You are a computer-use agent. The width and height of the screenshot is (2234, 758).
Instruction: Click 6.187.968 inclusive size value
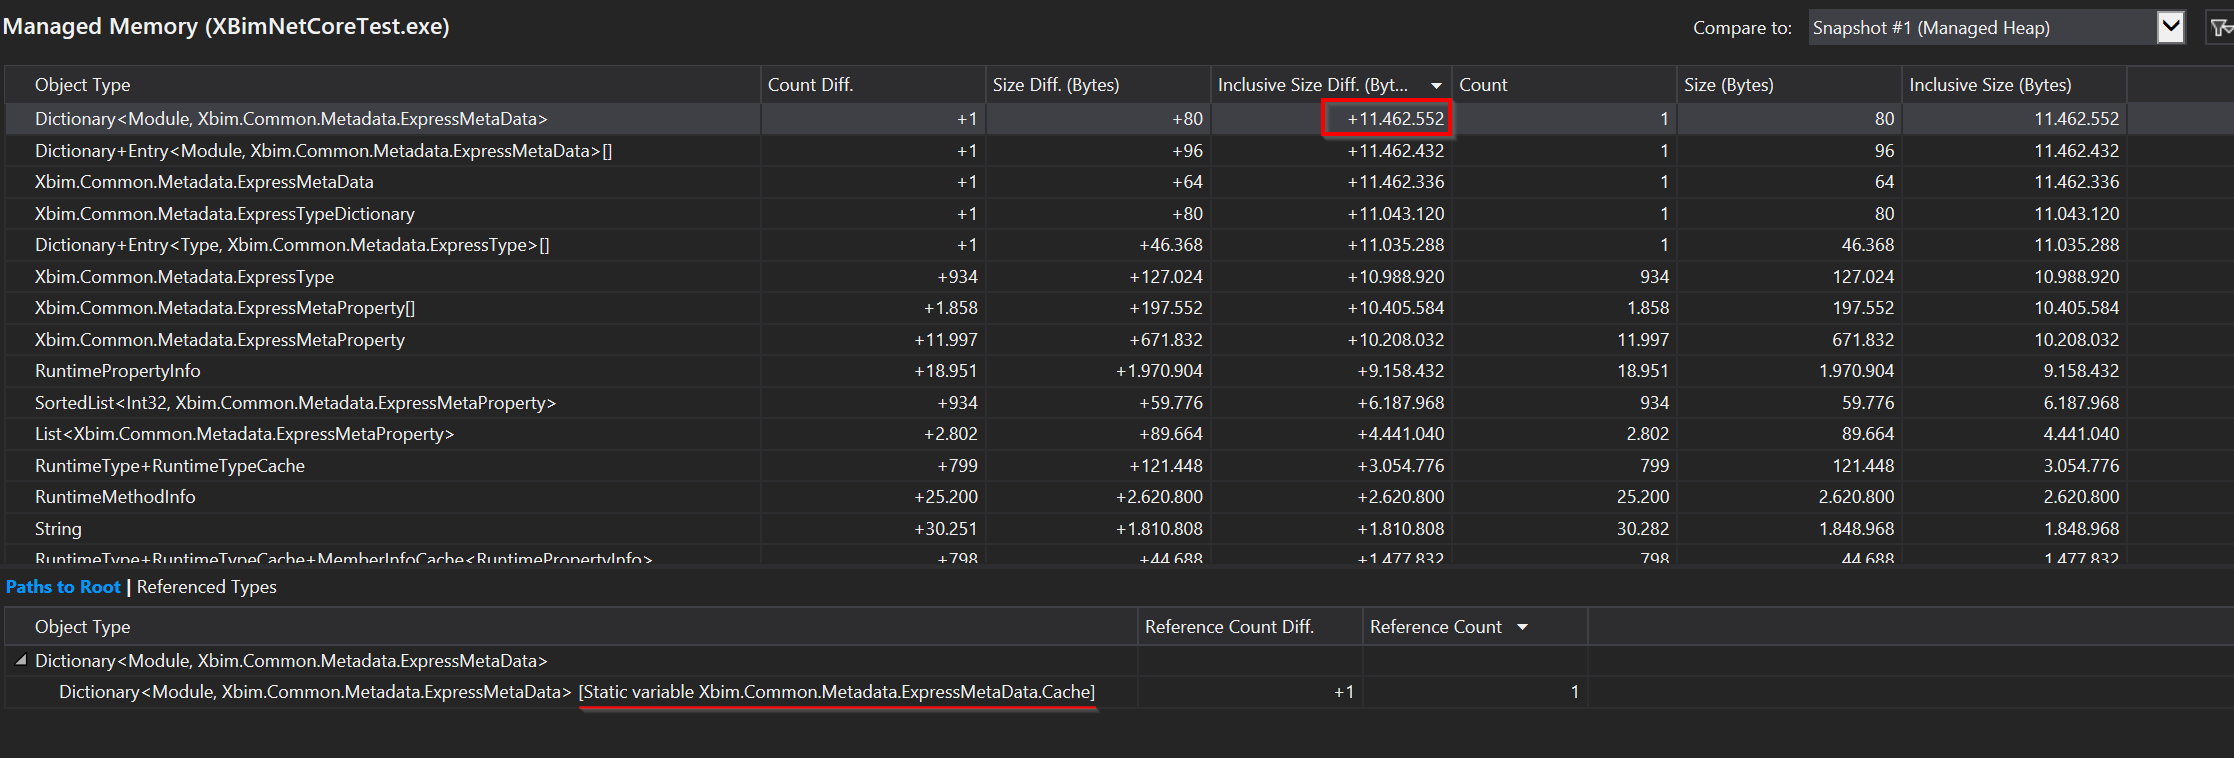click(2080, 403)
